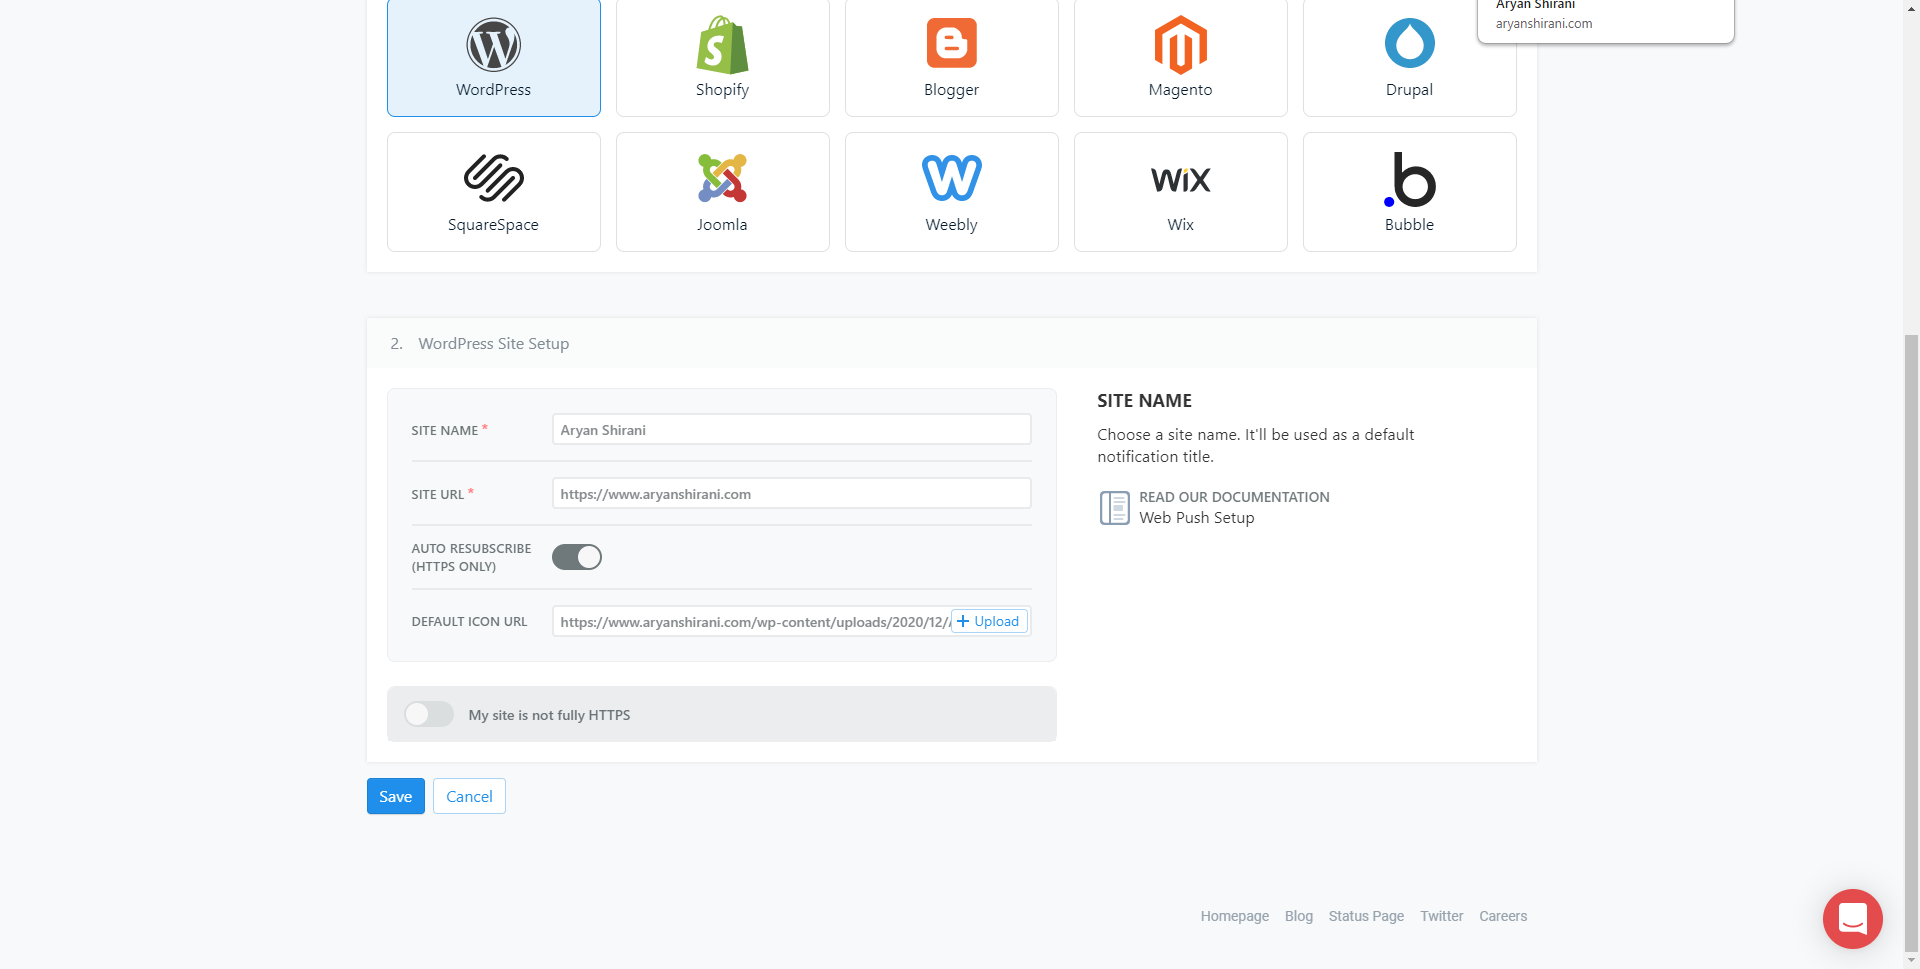Toggle the Auto Resubscribe switch

(577, 557)
